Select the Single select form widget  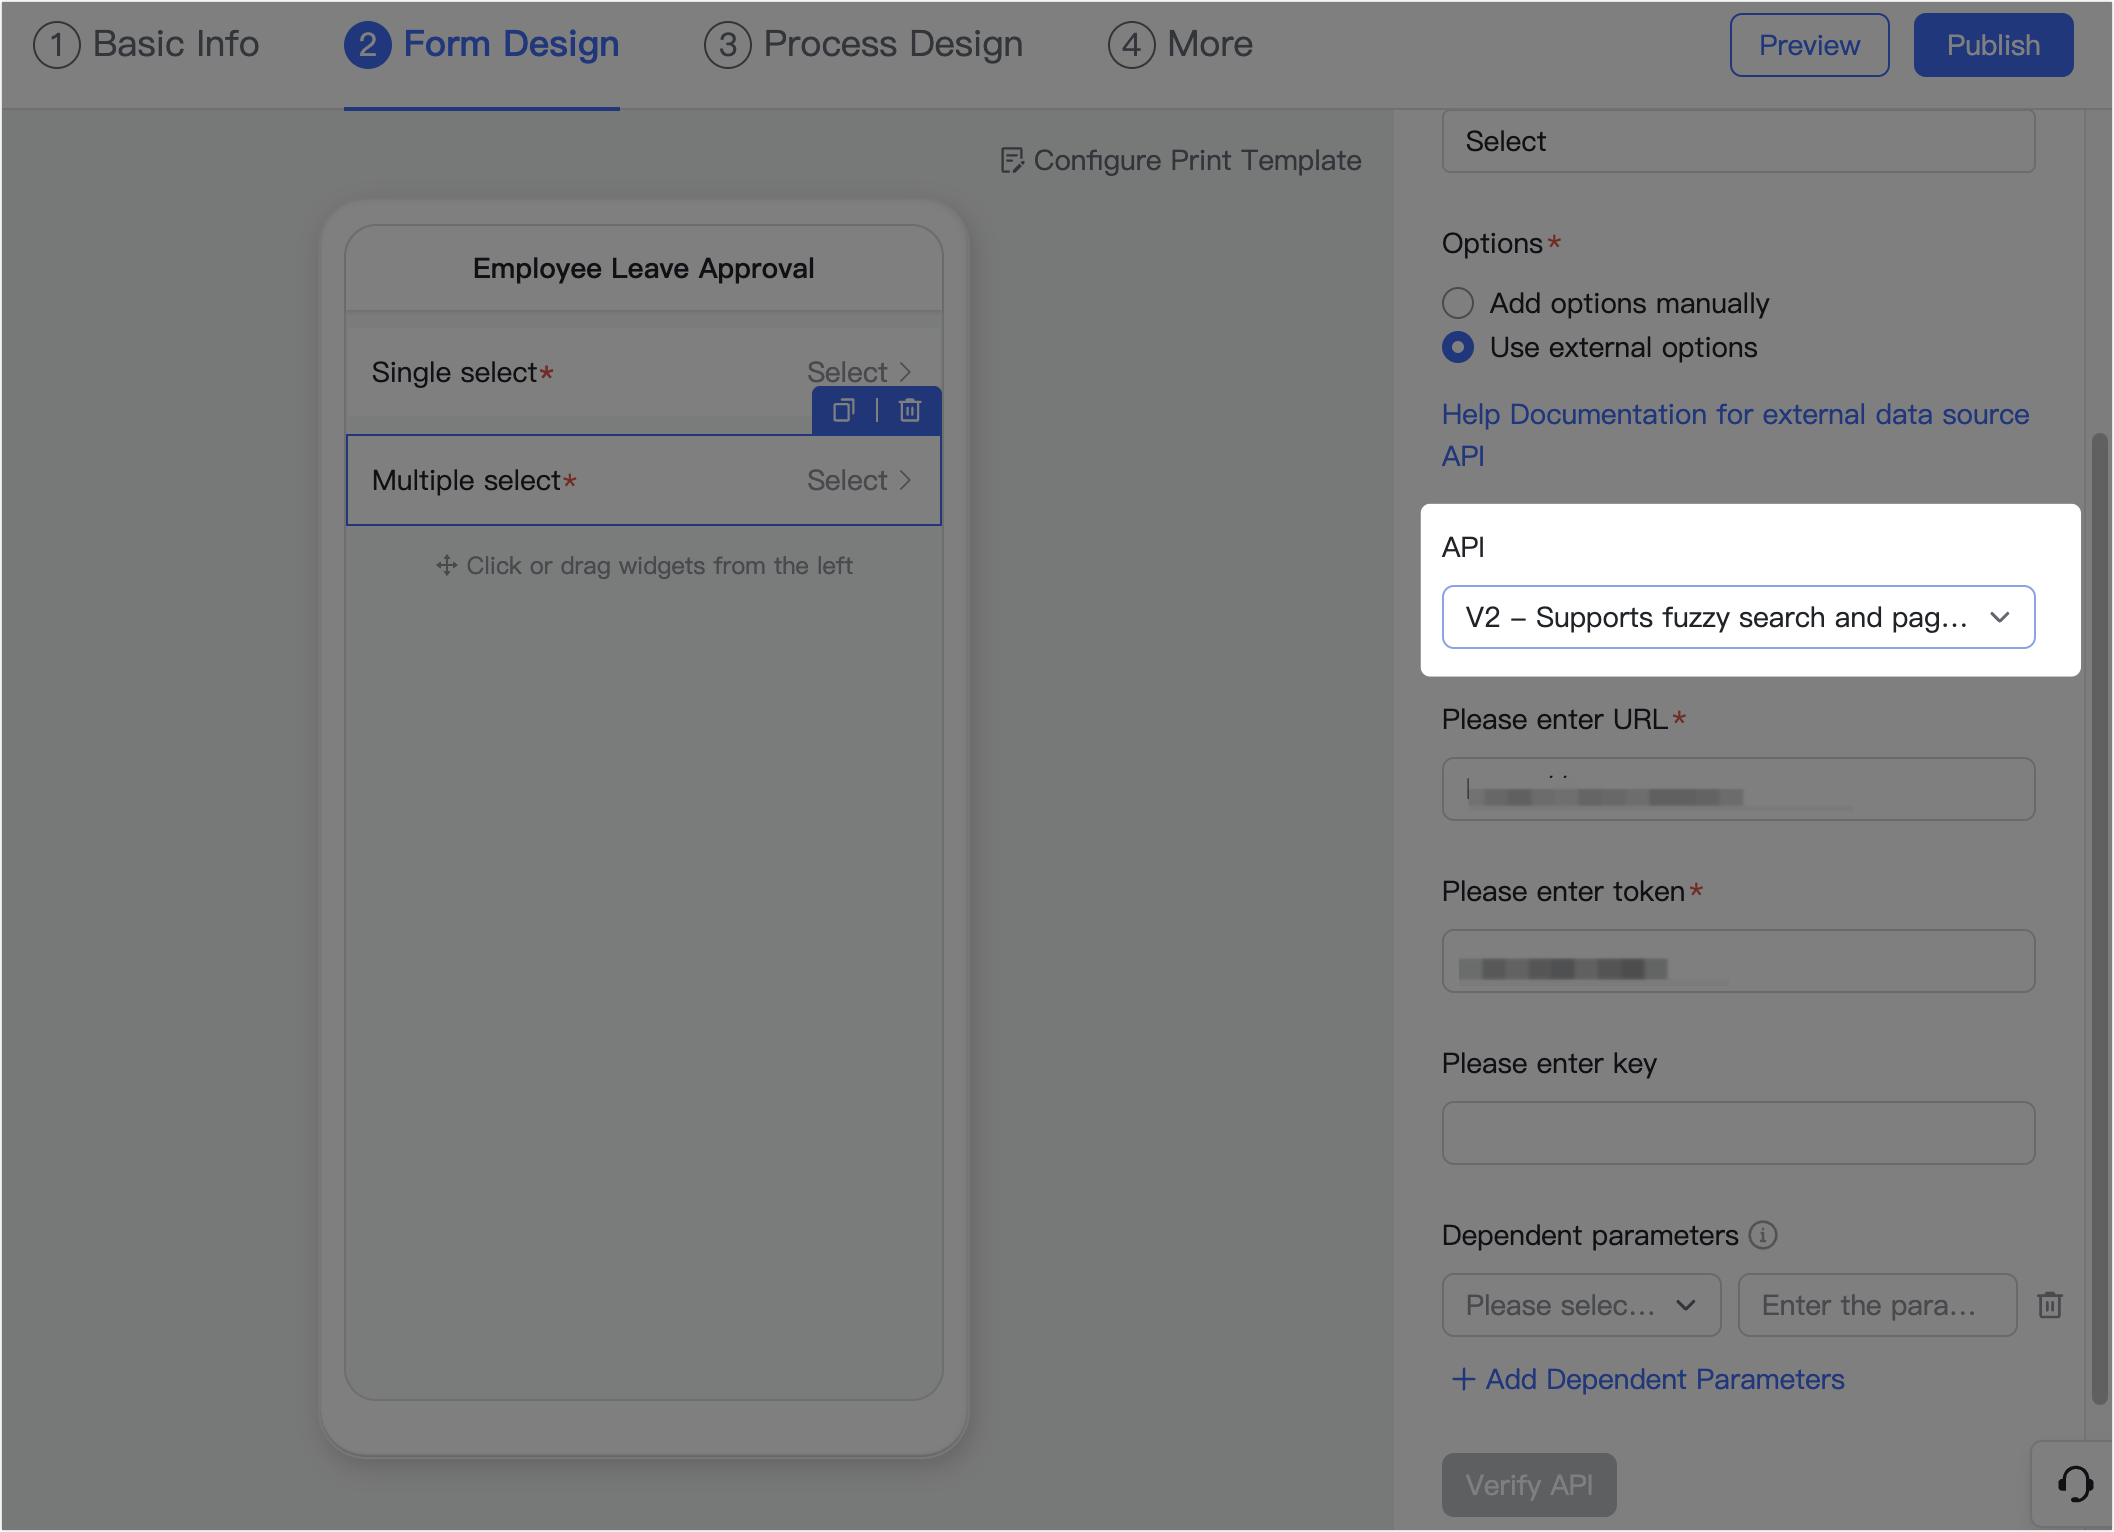[x=643, y=372]
